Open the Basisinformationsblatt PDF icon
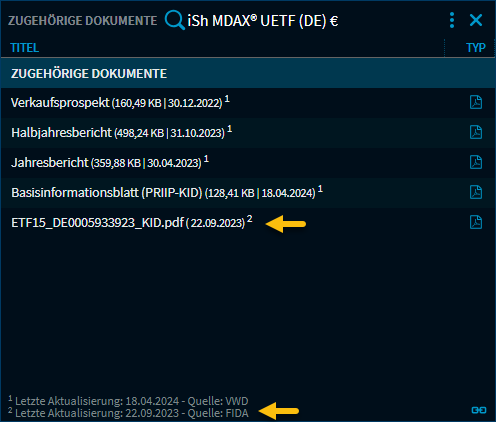The width and height of the screenshot is (496, 422). [x=476, y=192]
